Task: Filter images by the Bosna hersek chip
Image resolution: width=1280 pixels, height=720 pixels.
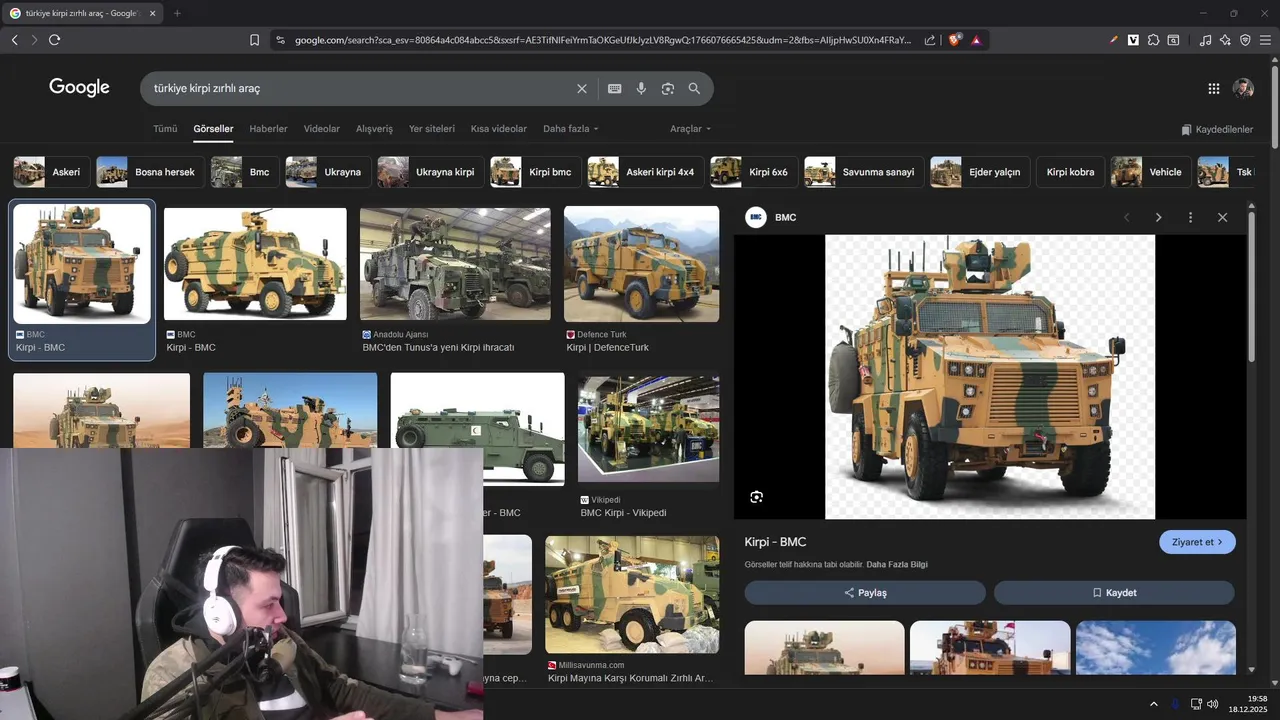Action: tap(149, 172)
